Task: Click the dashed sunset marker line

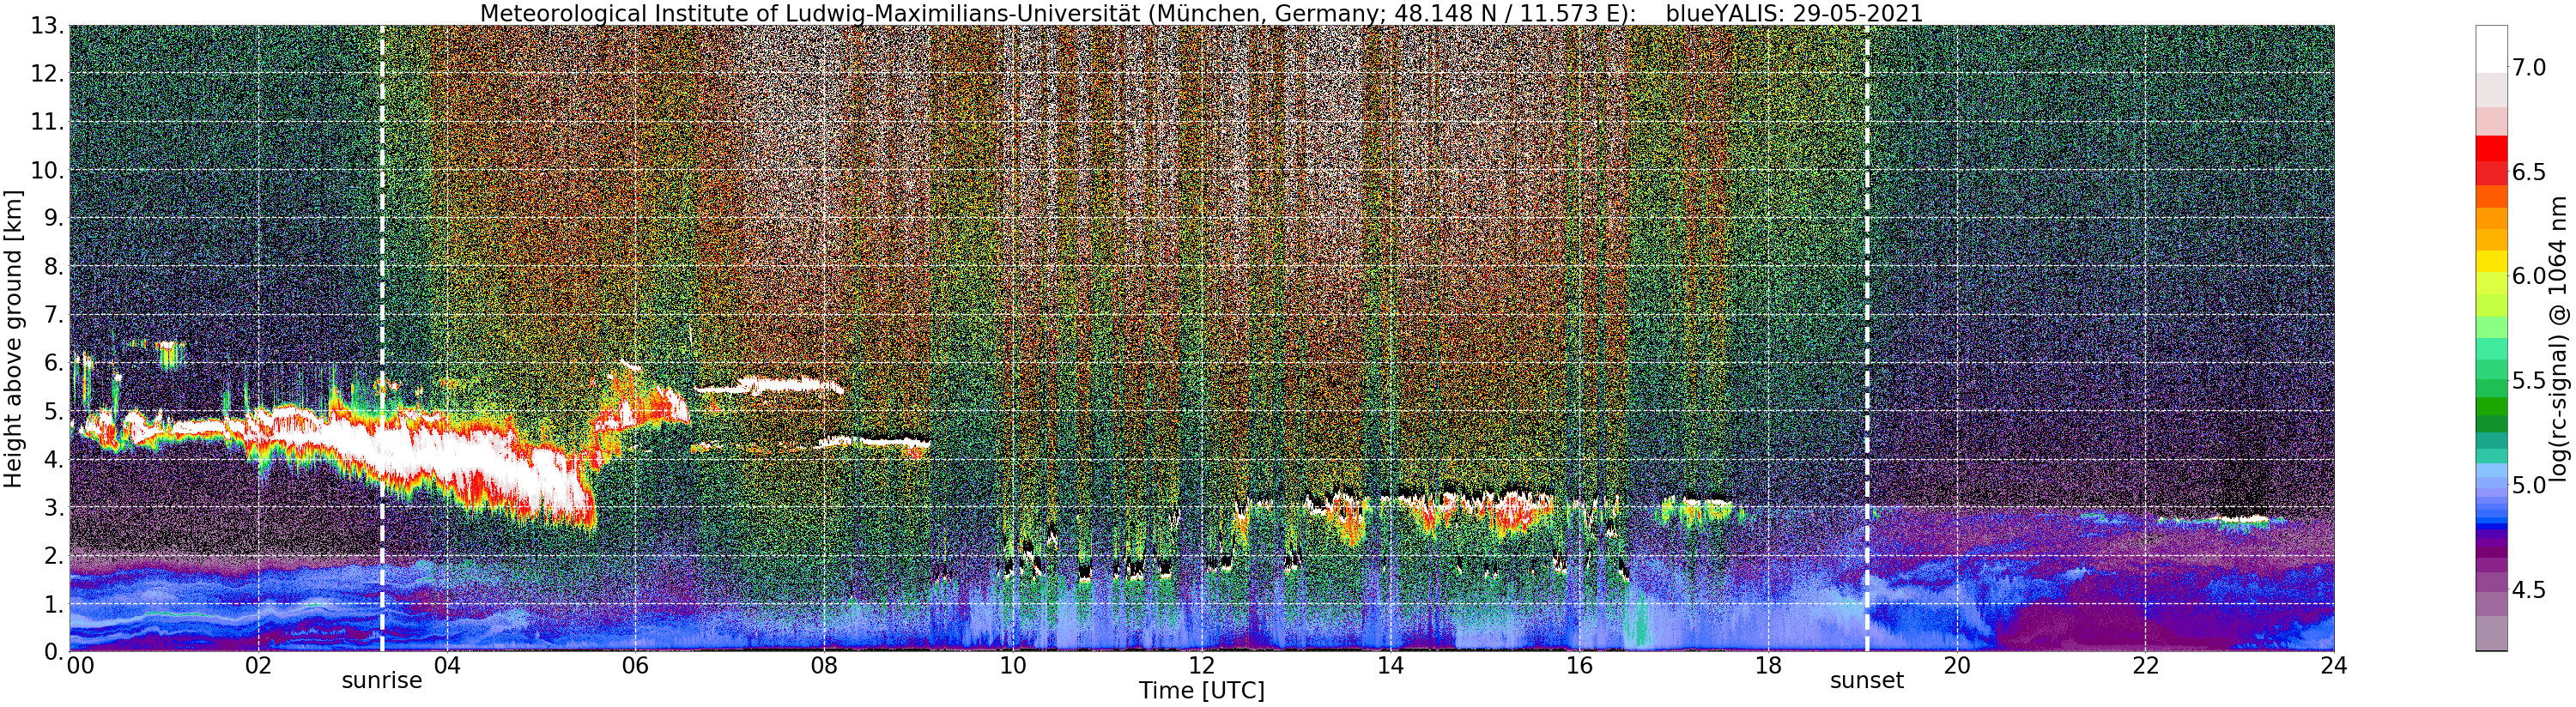Action: (1866, 338)
